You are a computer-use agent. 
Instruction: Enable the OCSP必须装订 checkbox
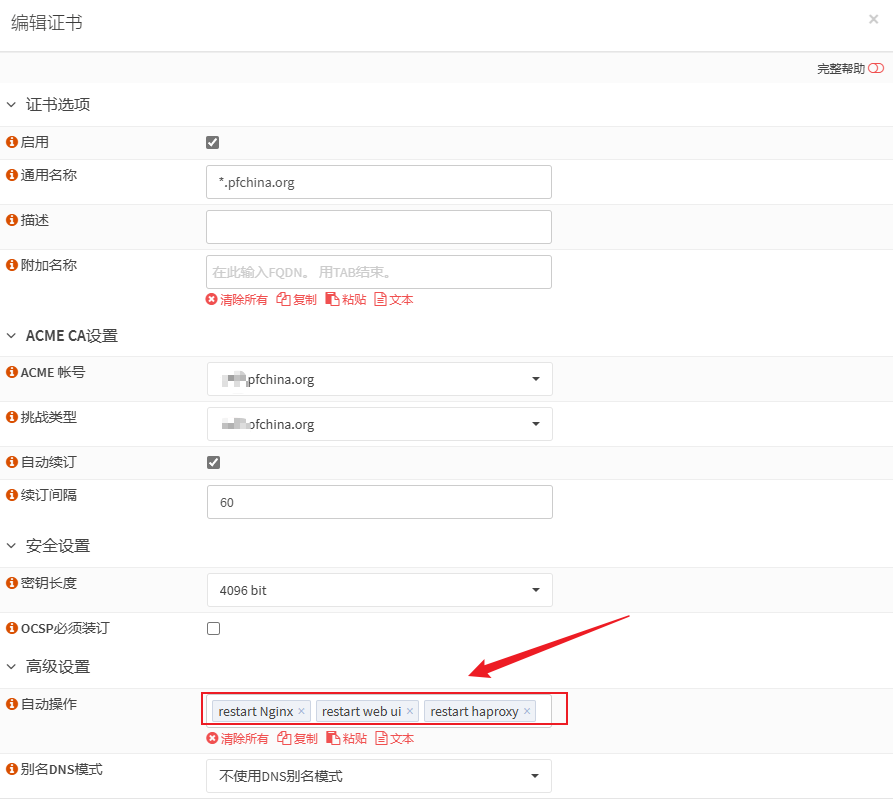[212, 629]
